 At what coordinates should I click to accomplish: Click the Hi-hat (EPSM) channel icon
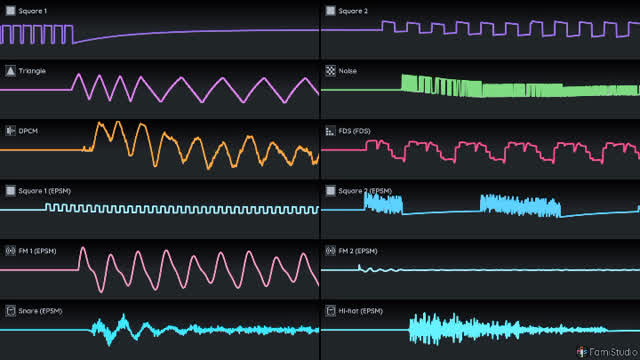[330, 311]
